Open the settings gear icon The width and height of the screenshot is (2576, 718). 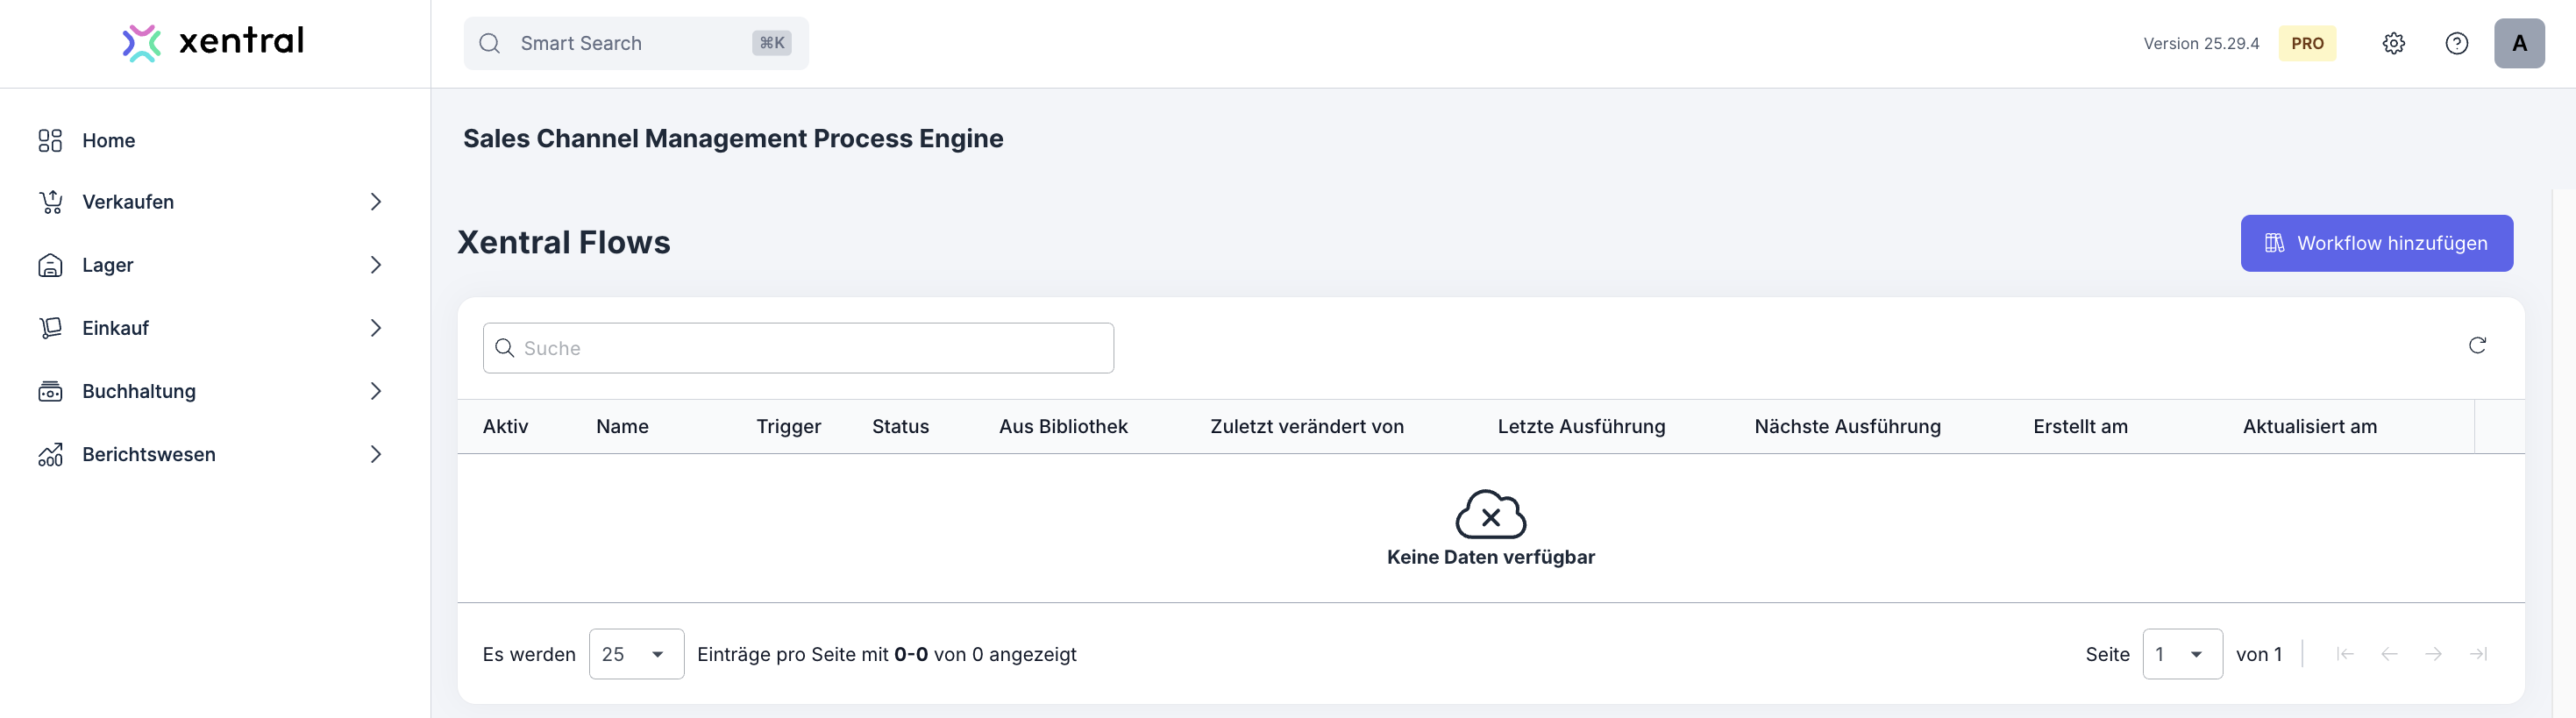[2393, 43]
